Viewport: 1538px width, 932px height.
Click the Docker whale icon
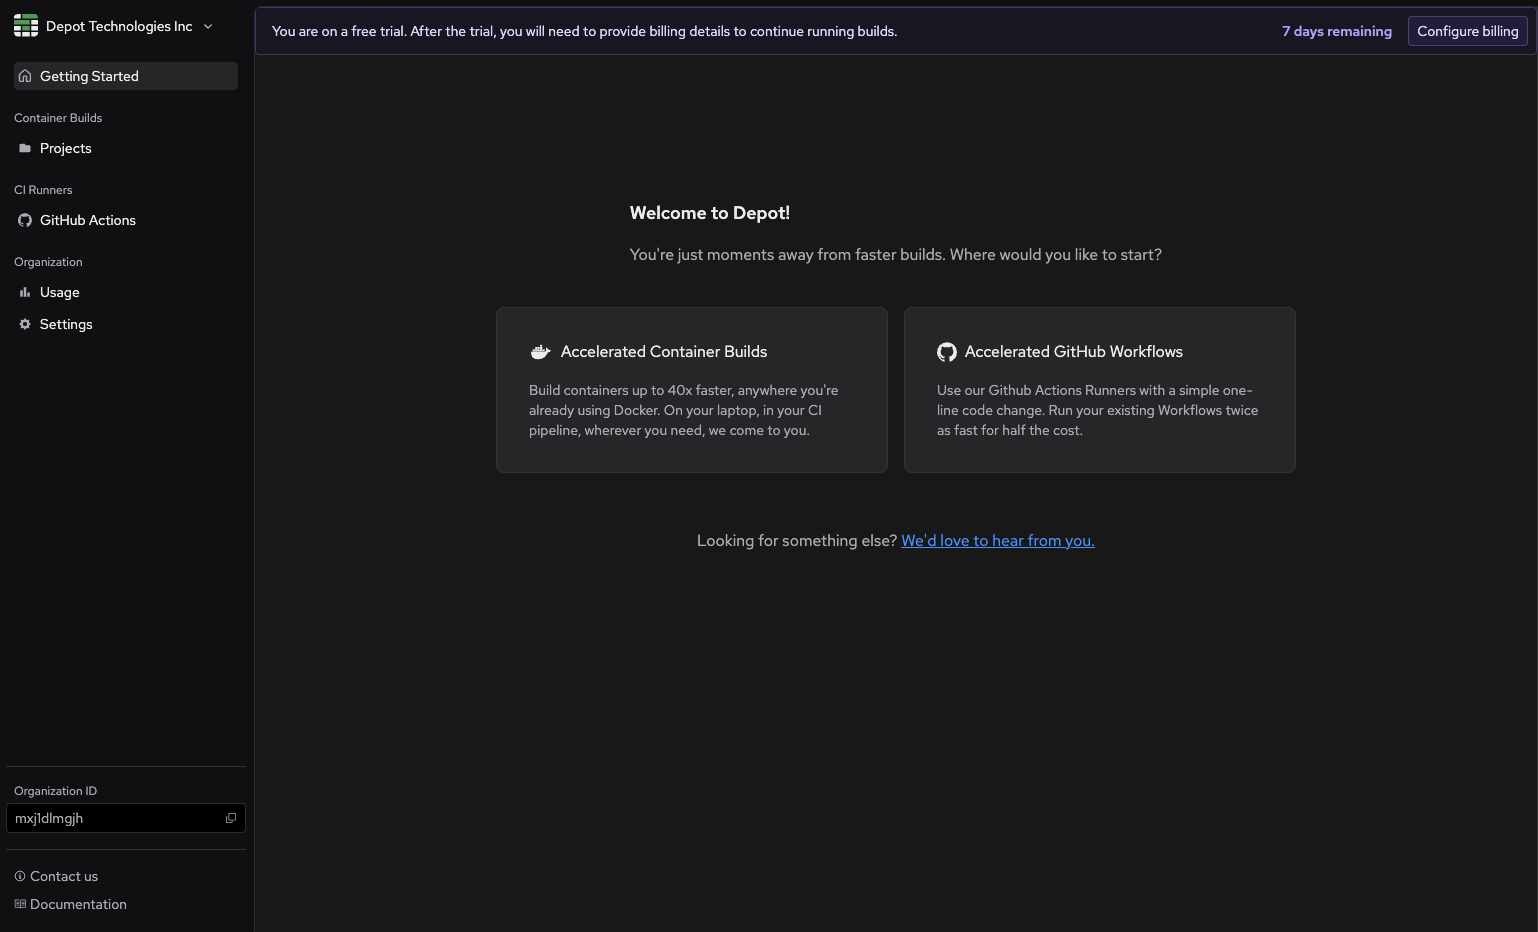(x=541, y=352)
